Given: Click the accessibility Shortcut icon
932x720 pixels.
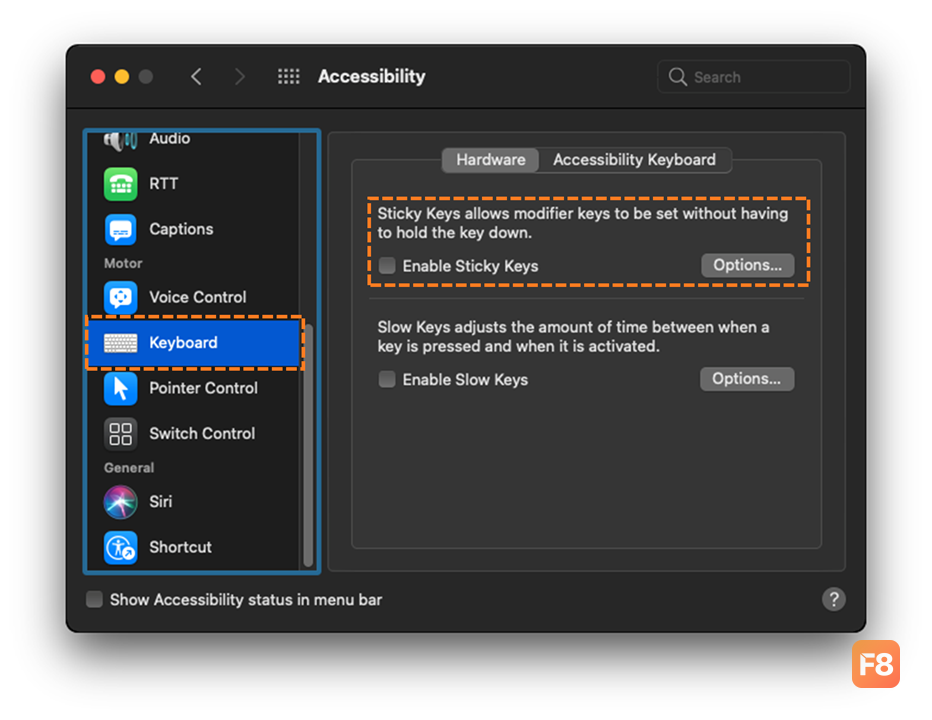Looking at the screenshot, I should coord(121,548).
